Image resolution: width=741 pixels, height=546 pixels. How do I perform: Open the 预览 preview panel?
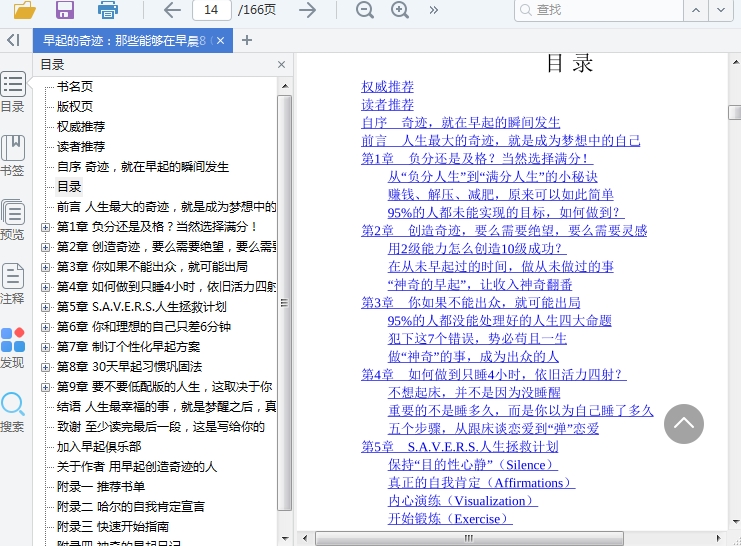[13, 220]
